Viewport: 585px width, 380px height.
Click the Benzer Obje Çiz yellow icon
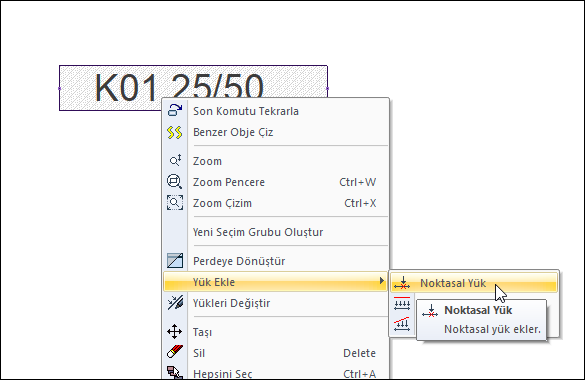pos(175,132)
